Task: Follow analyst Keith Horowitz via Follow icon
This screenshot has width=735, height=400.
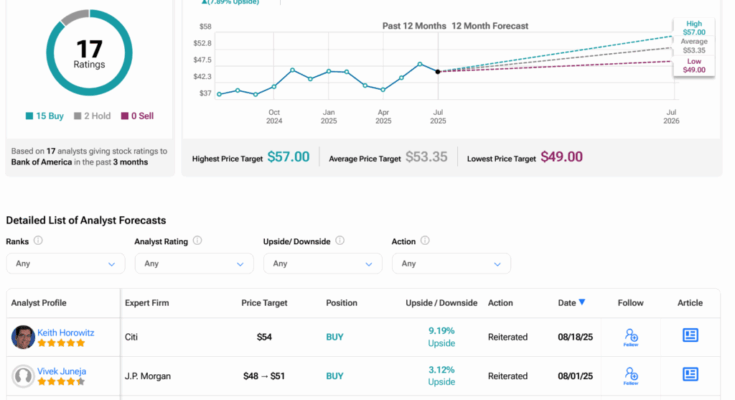Action: (x=630, y=337)
